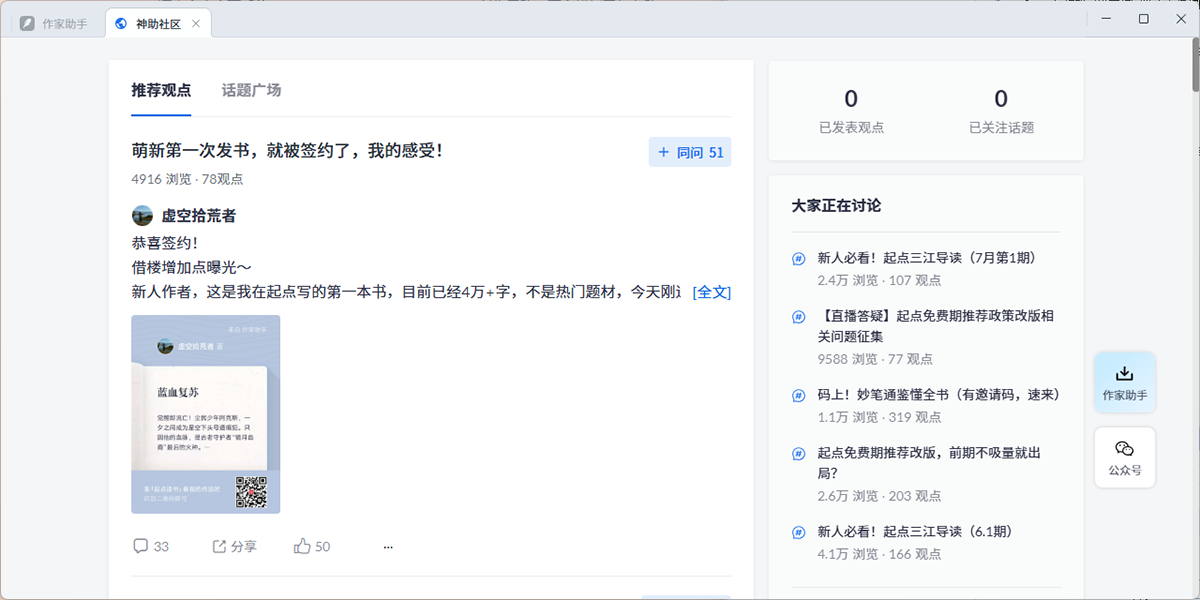This screenshot has height=600, width=1200.
Task: Click 虚空拾荒者 user avatar
Action: pos(142,215)
